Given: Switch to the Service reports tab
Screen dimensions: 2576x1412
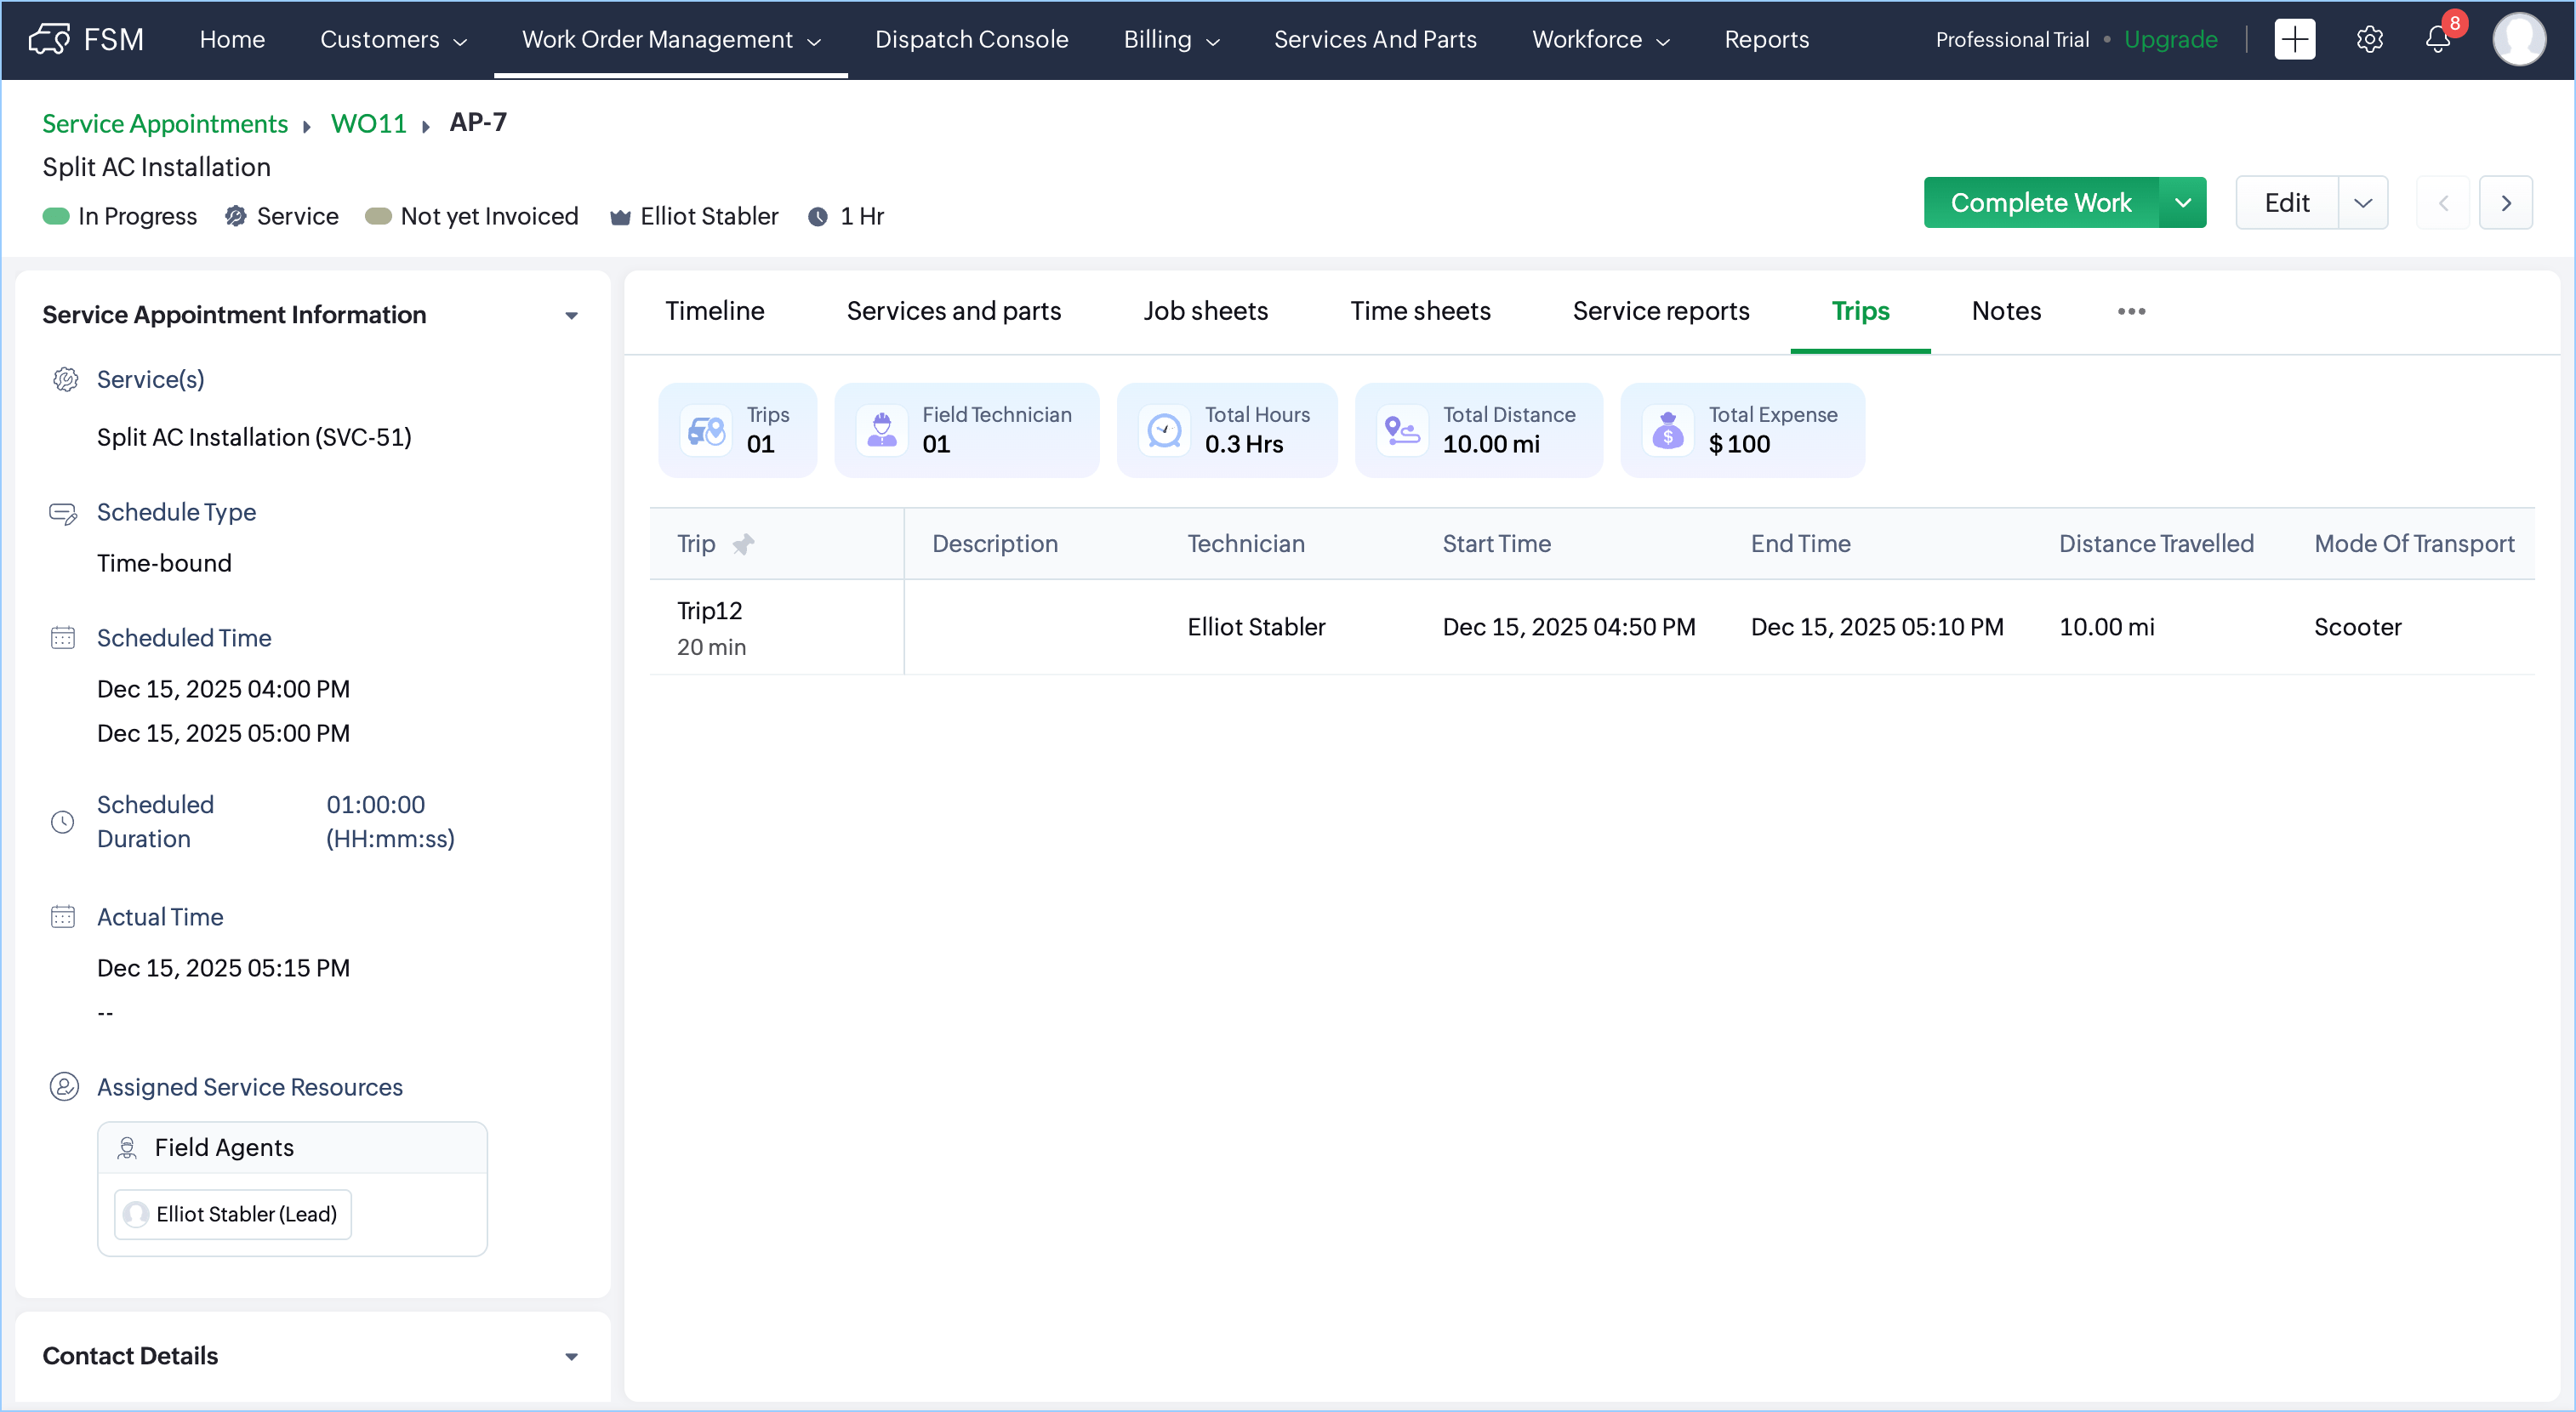Looking at the screenshot, I should coord(1660,312).
